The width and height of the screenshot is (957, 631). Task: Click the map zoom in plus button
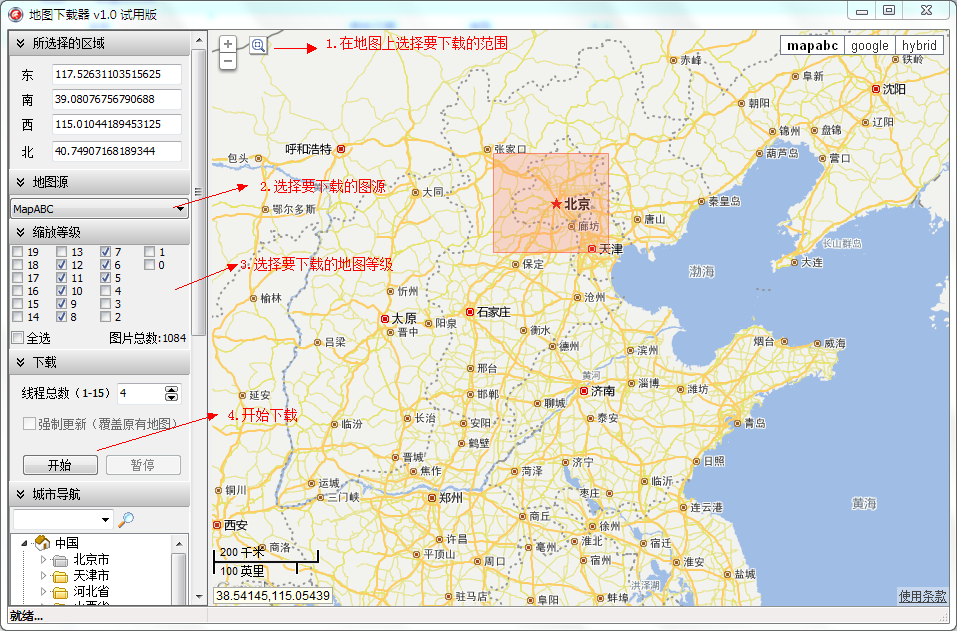point(228,44)
